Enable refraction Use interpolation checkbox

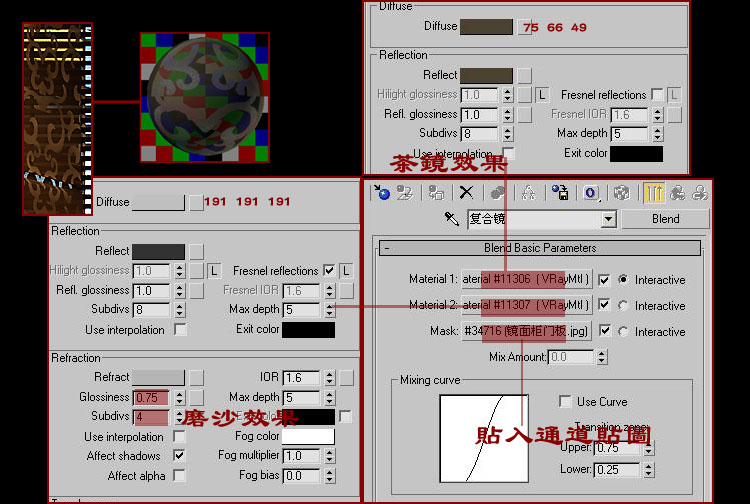[179, 436]
